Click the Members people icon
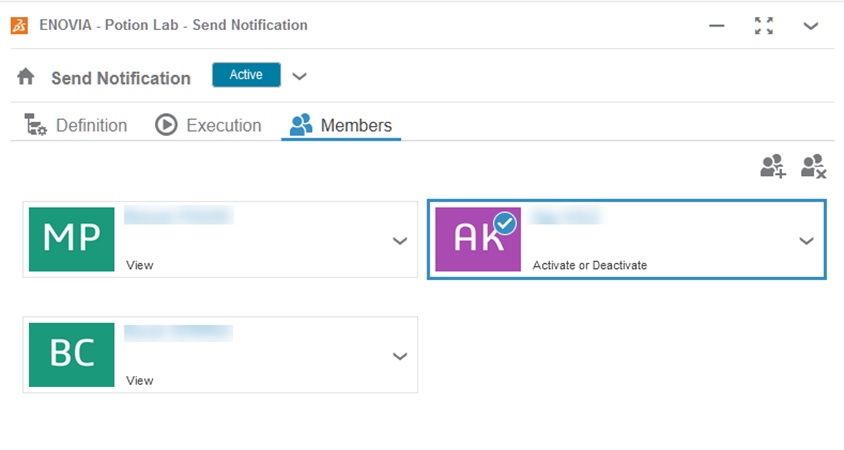The width and height of the screenshot is (844, 450). [301, 126]
